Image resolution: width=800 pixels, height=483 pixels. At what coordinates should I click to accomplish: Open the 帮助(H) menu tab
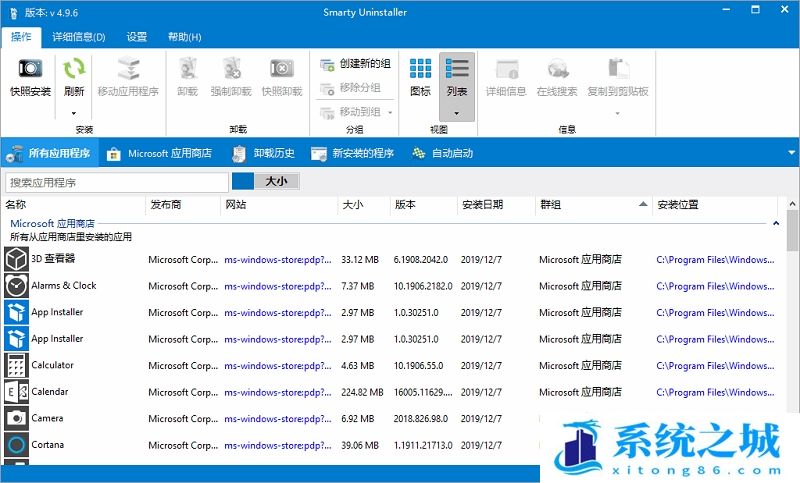point(185,37)
